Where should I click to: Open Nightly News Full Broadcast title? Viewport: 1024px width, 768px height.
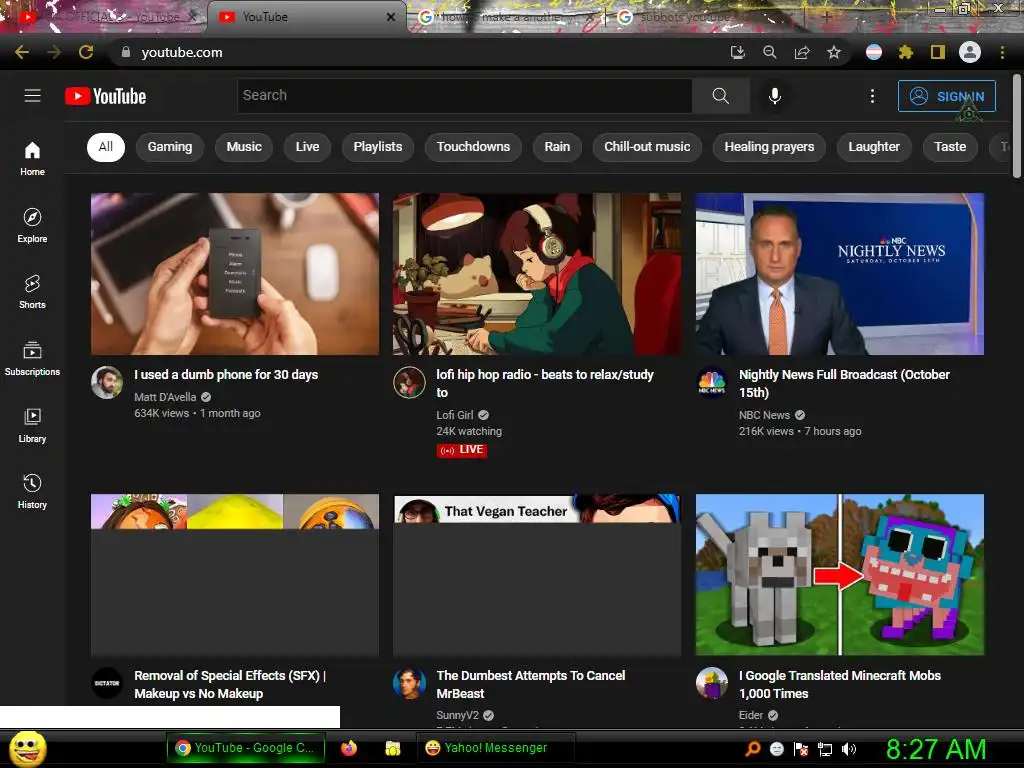[x=844, y=383]
